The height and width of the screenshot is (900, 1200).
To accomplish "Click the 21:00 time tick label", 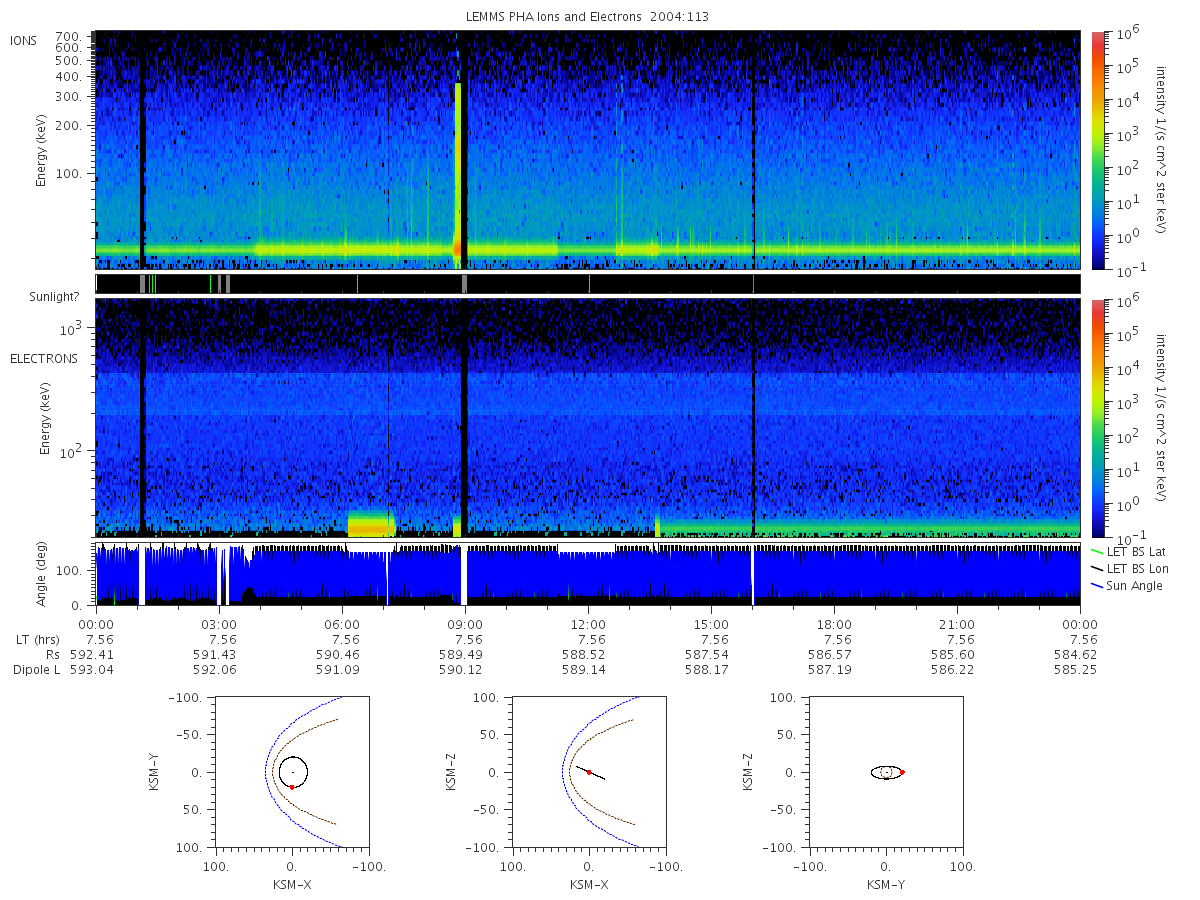I will click(957, 624).
